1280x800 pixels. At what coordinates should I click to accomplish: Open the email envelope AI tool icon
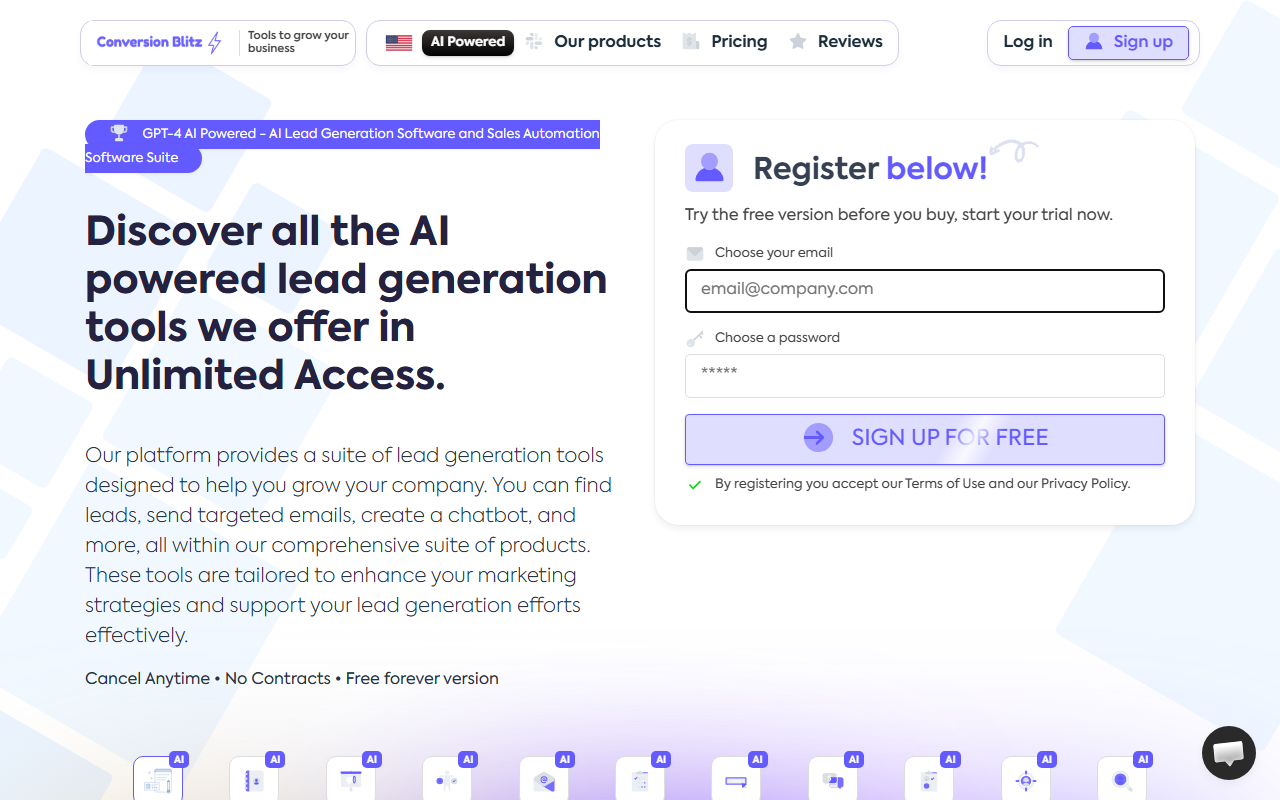tap(544, 778)
